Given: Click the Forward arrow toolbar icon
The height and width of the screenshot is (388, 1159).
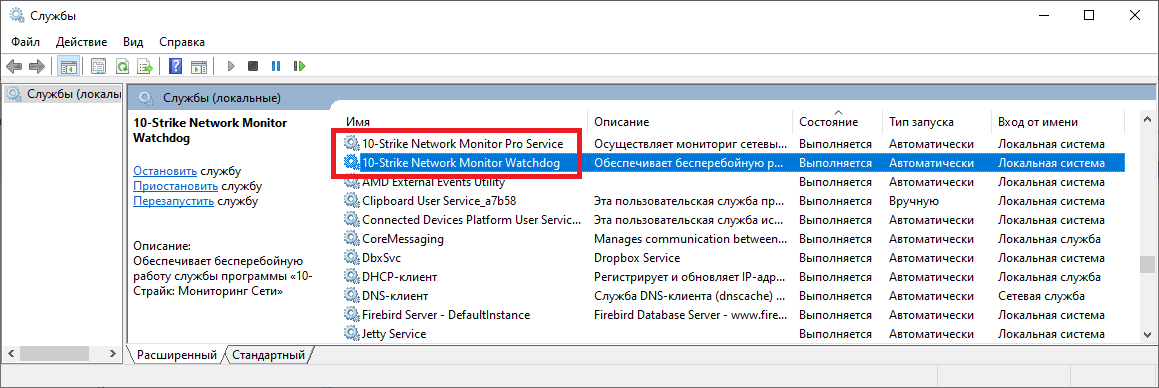Looking at the screenshot, I should [36, 67].
